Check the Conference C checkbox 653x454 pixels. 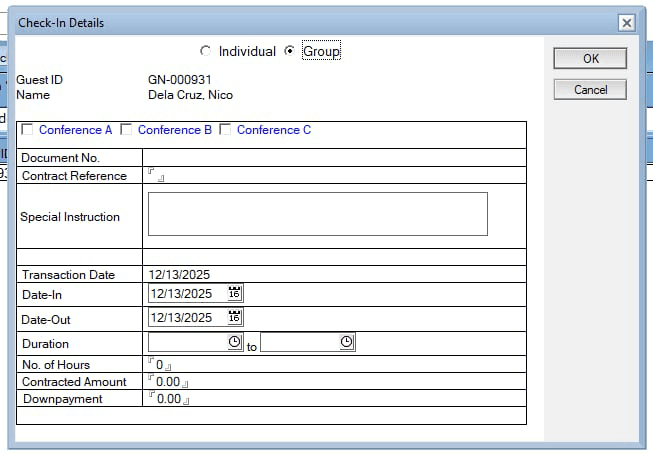point(225,130)
